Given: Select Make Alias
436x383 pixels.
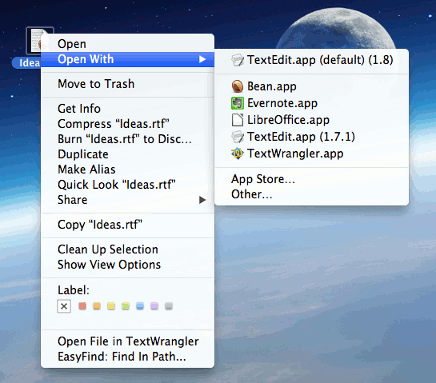Looking at the screenshot, I should point(127,169).
